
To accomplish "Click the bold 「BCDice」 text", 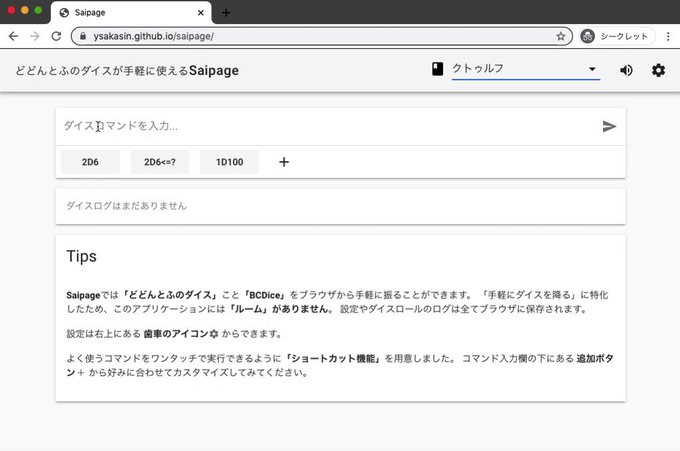I will click(265, 295).
